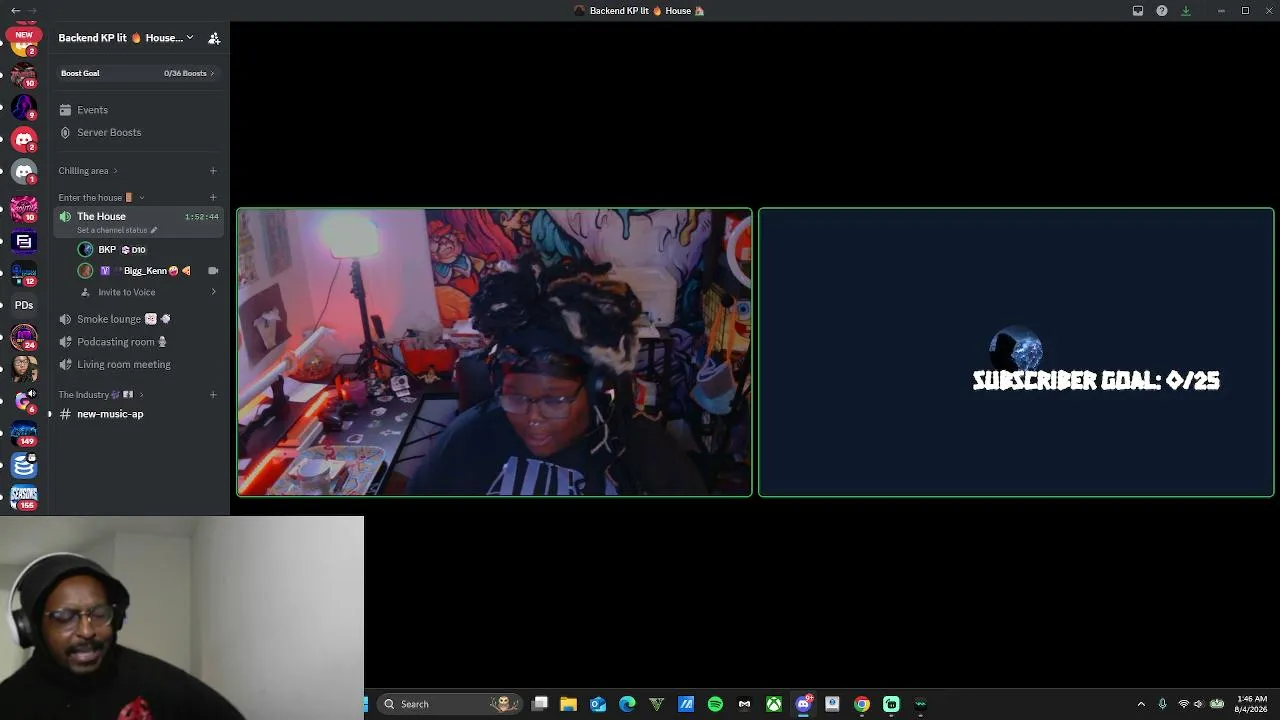The height and width of the screenshot is (720, 1280).
Task: Open Spotify from the taskbar
Action: coord(715,704)
